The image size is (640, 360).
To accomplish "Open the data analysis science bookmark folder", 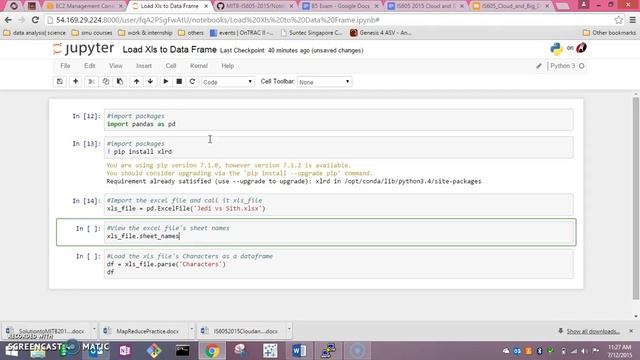I will click(35, 33).
